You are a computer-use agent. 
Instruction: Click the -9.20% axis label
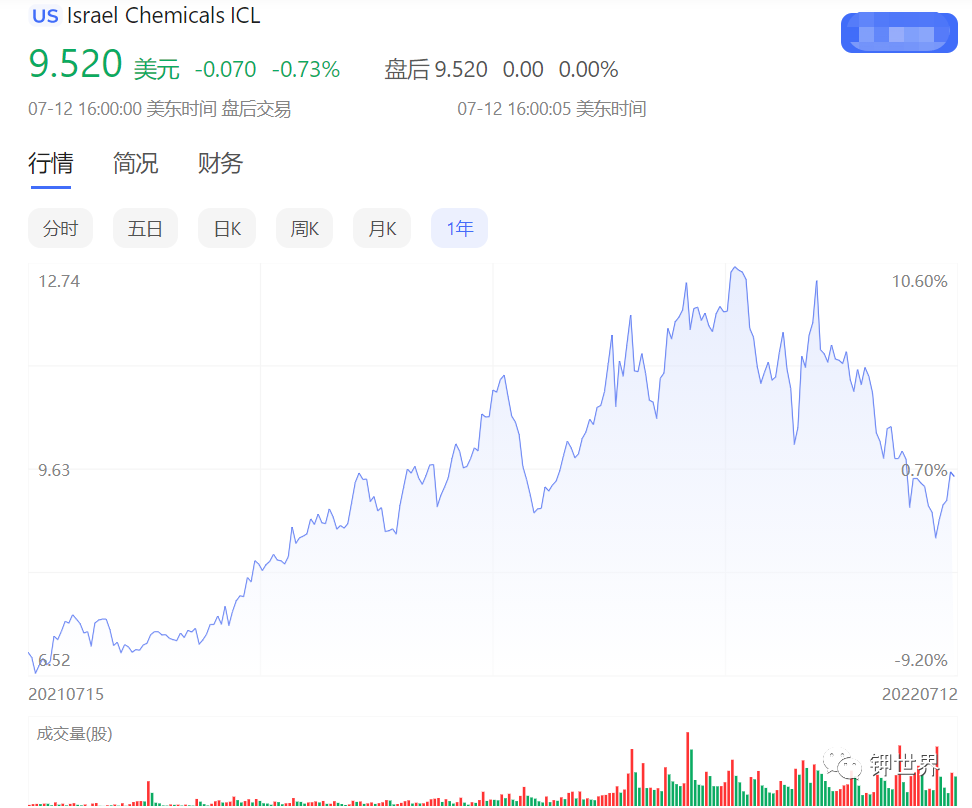tap(921, 660)
